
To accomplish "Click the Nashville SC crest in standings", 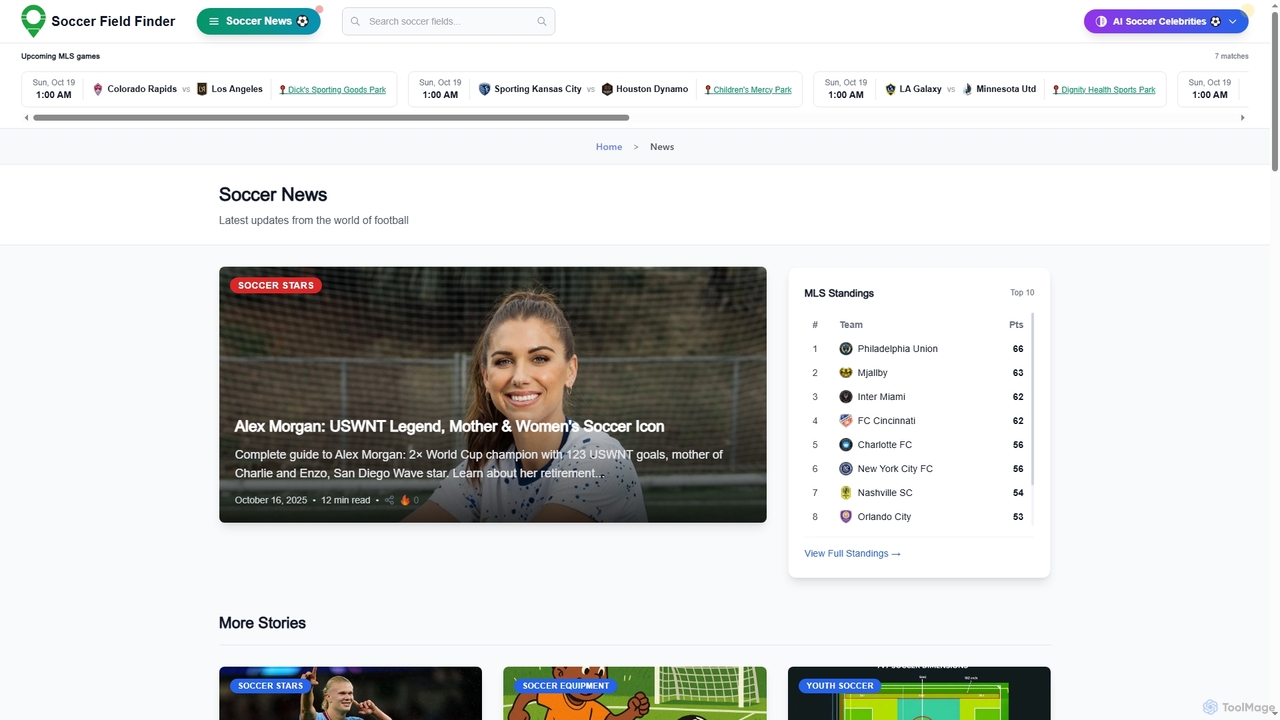I will 846,493.
